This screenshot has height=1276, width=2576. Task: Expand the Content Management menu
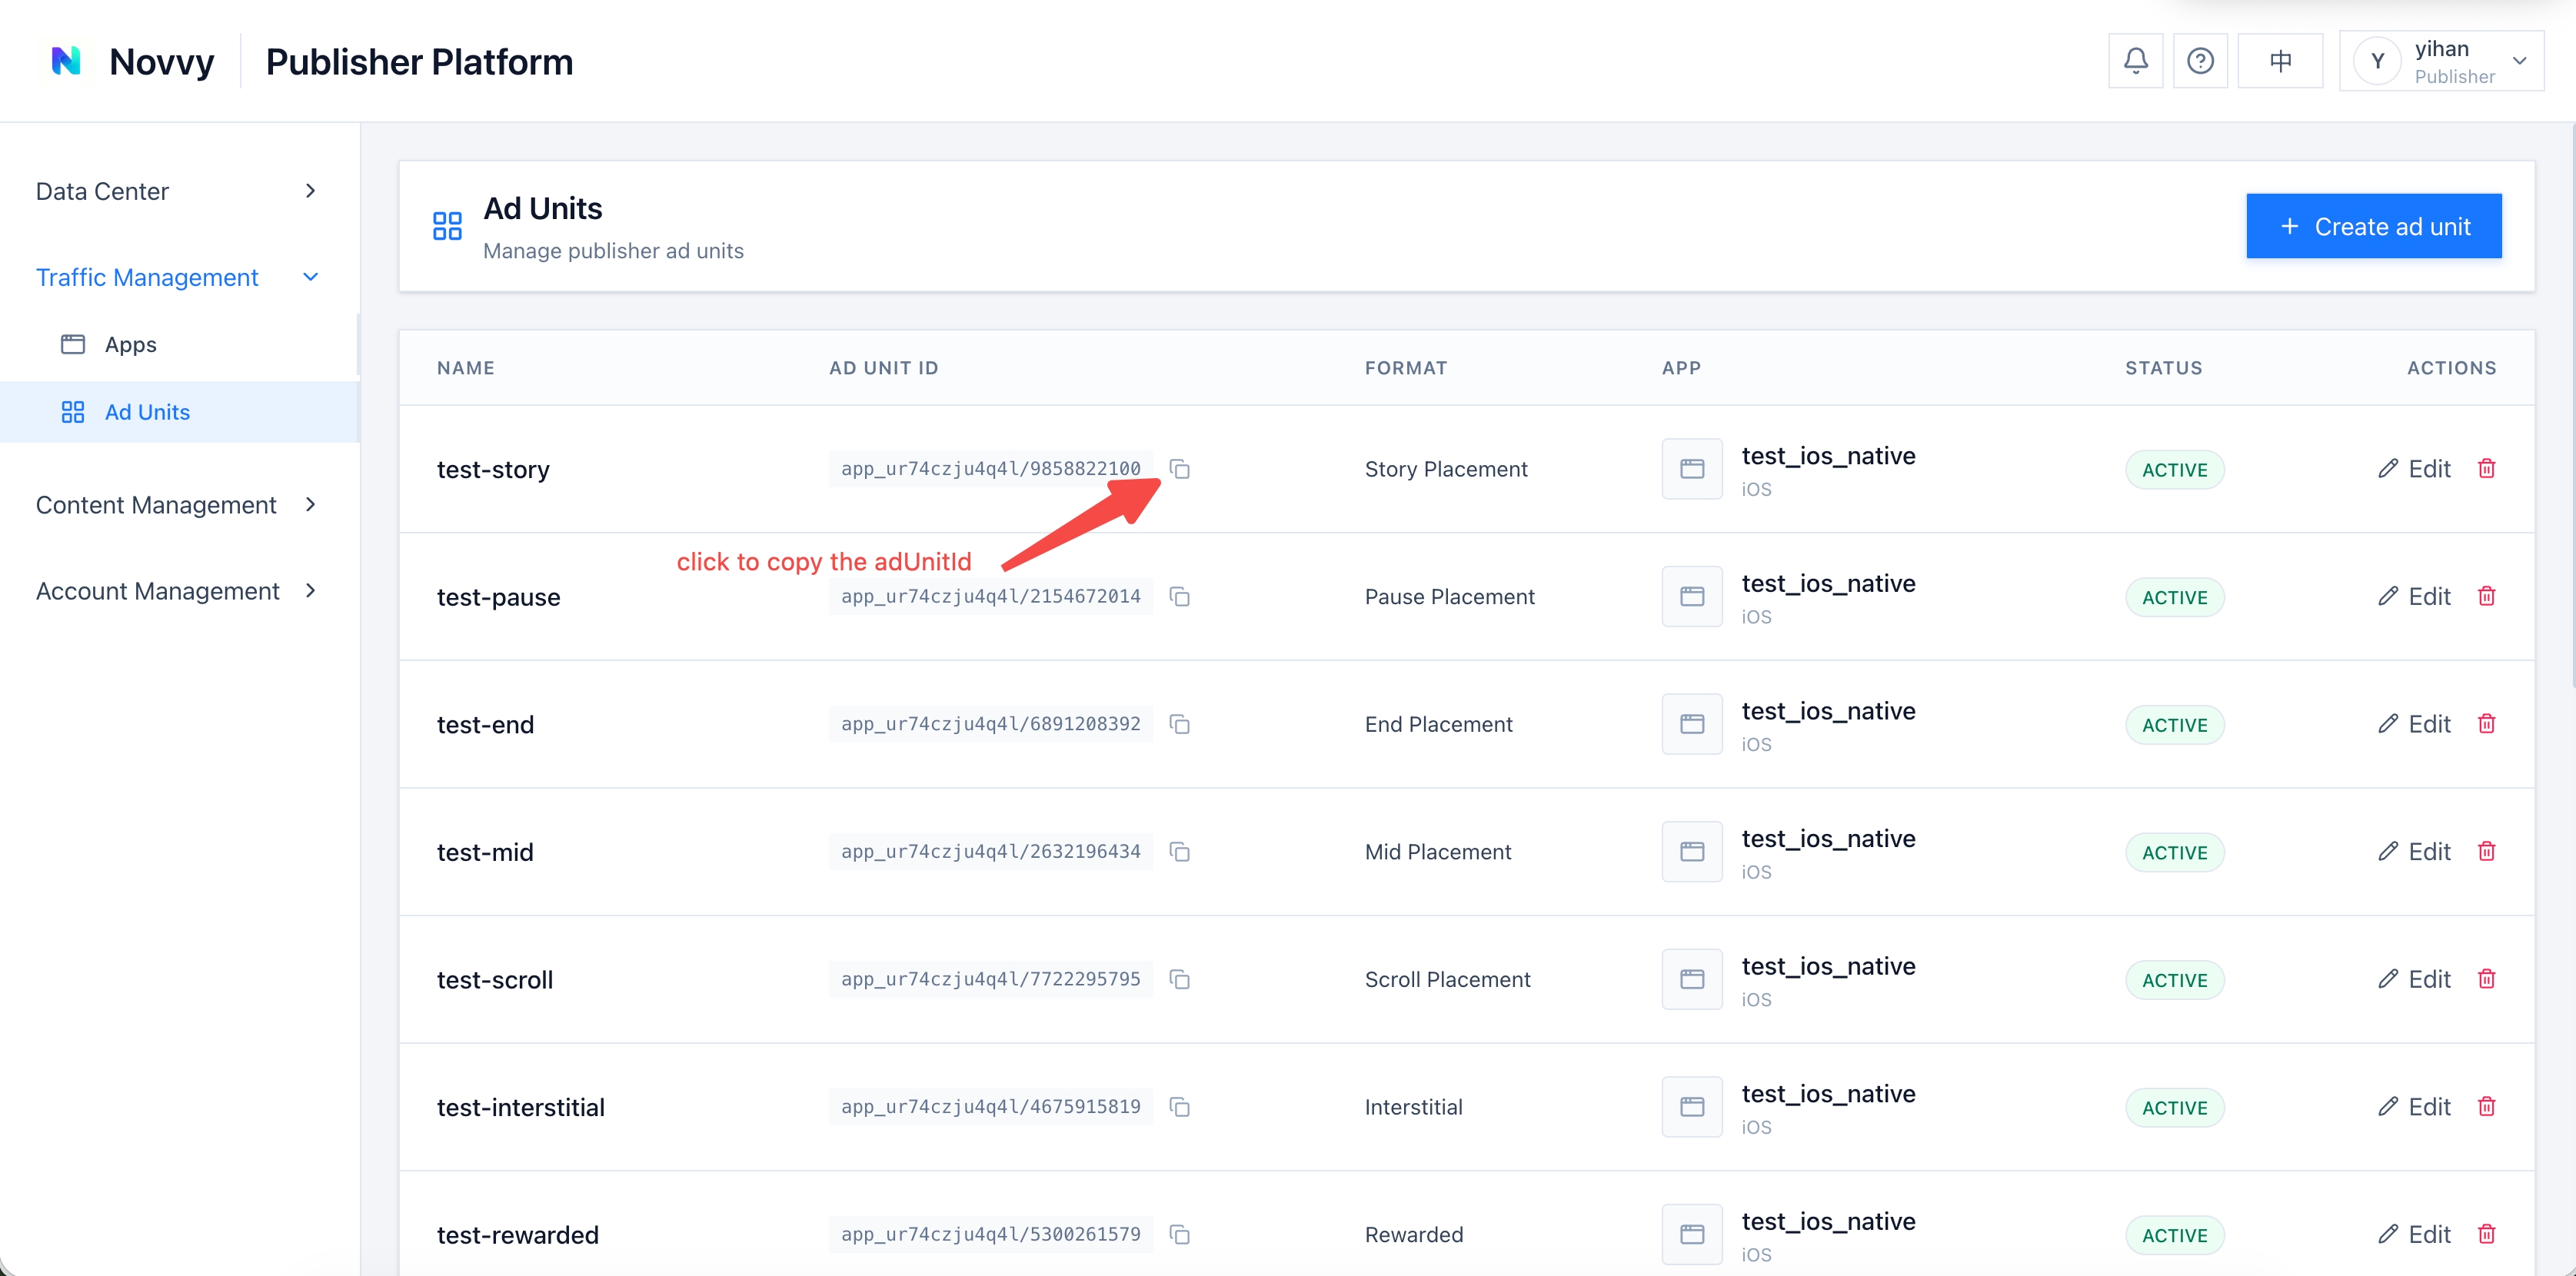[x=178, y=505]
